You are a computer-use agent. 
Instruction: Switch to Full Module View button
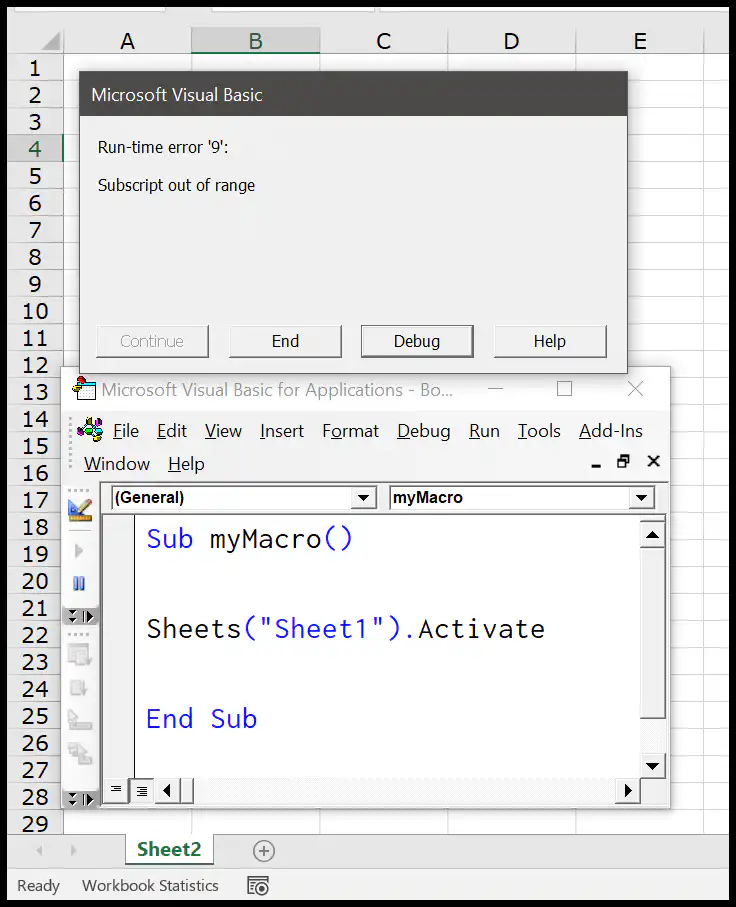(x=142, y=790)
